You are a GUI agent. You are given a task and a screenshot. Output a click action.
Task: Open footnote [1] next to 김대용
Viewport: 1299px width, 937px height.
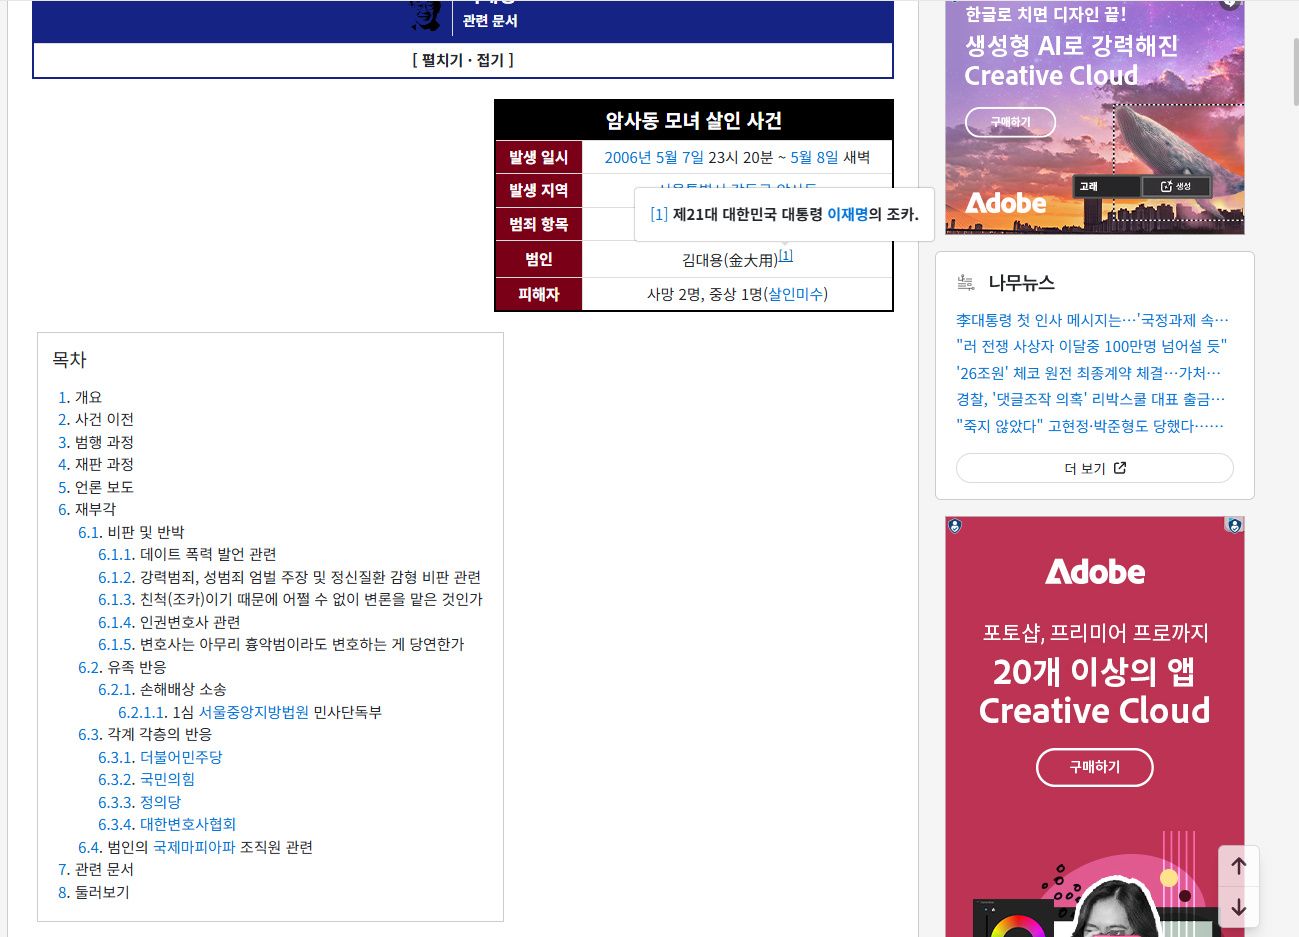pos(786,256)
